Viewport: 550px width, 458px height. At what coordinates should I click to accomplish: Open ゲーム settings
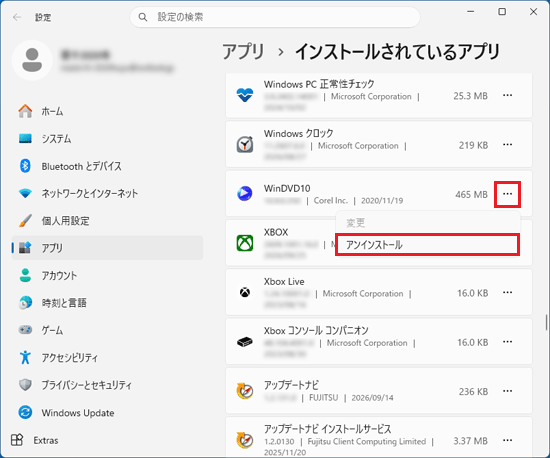107,330
